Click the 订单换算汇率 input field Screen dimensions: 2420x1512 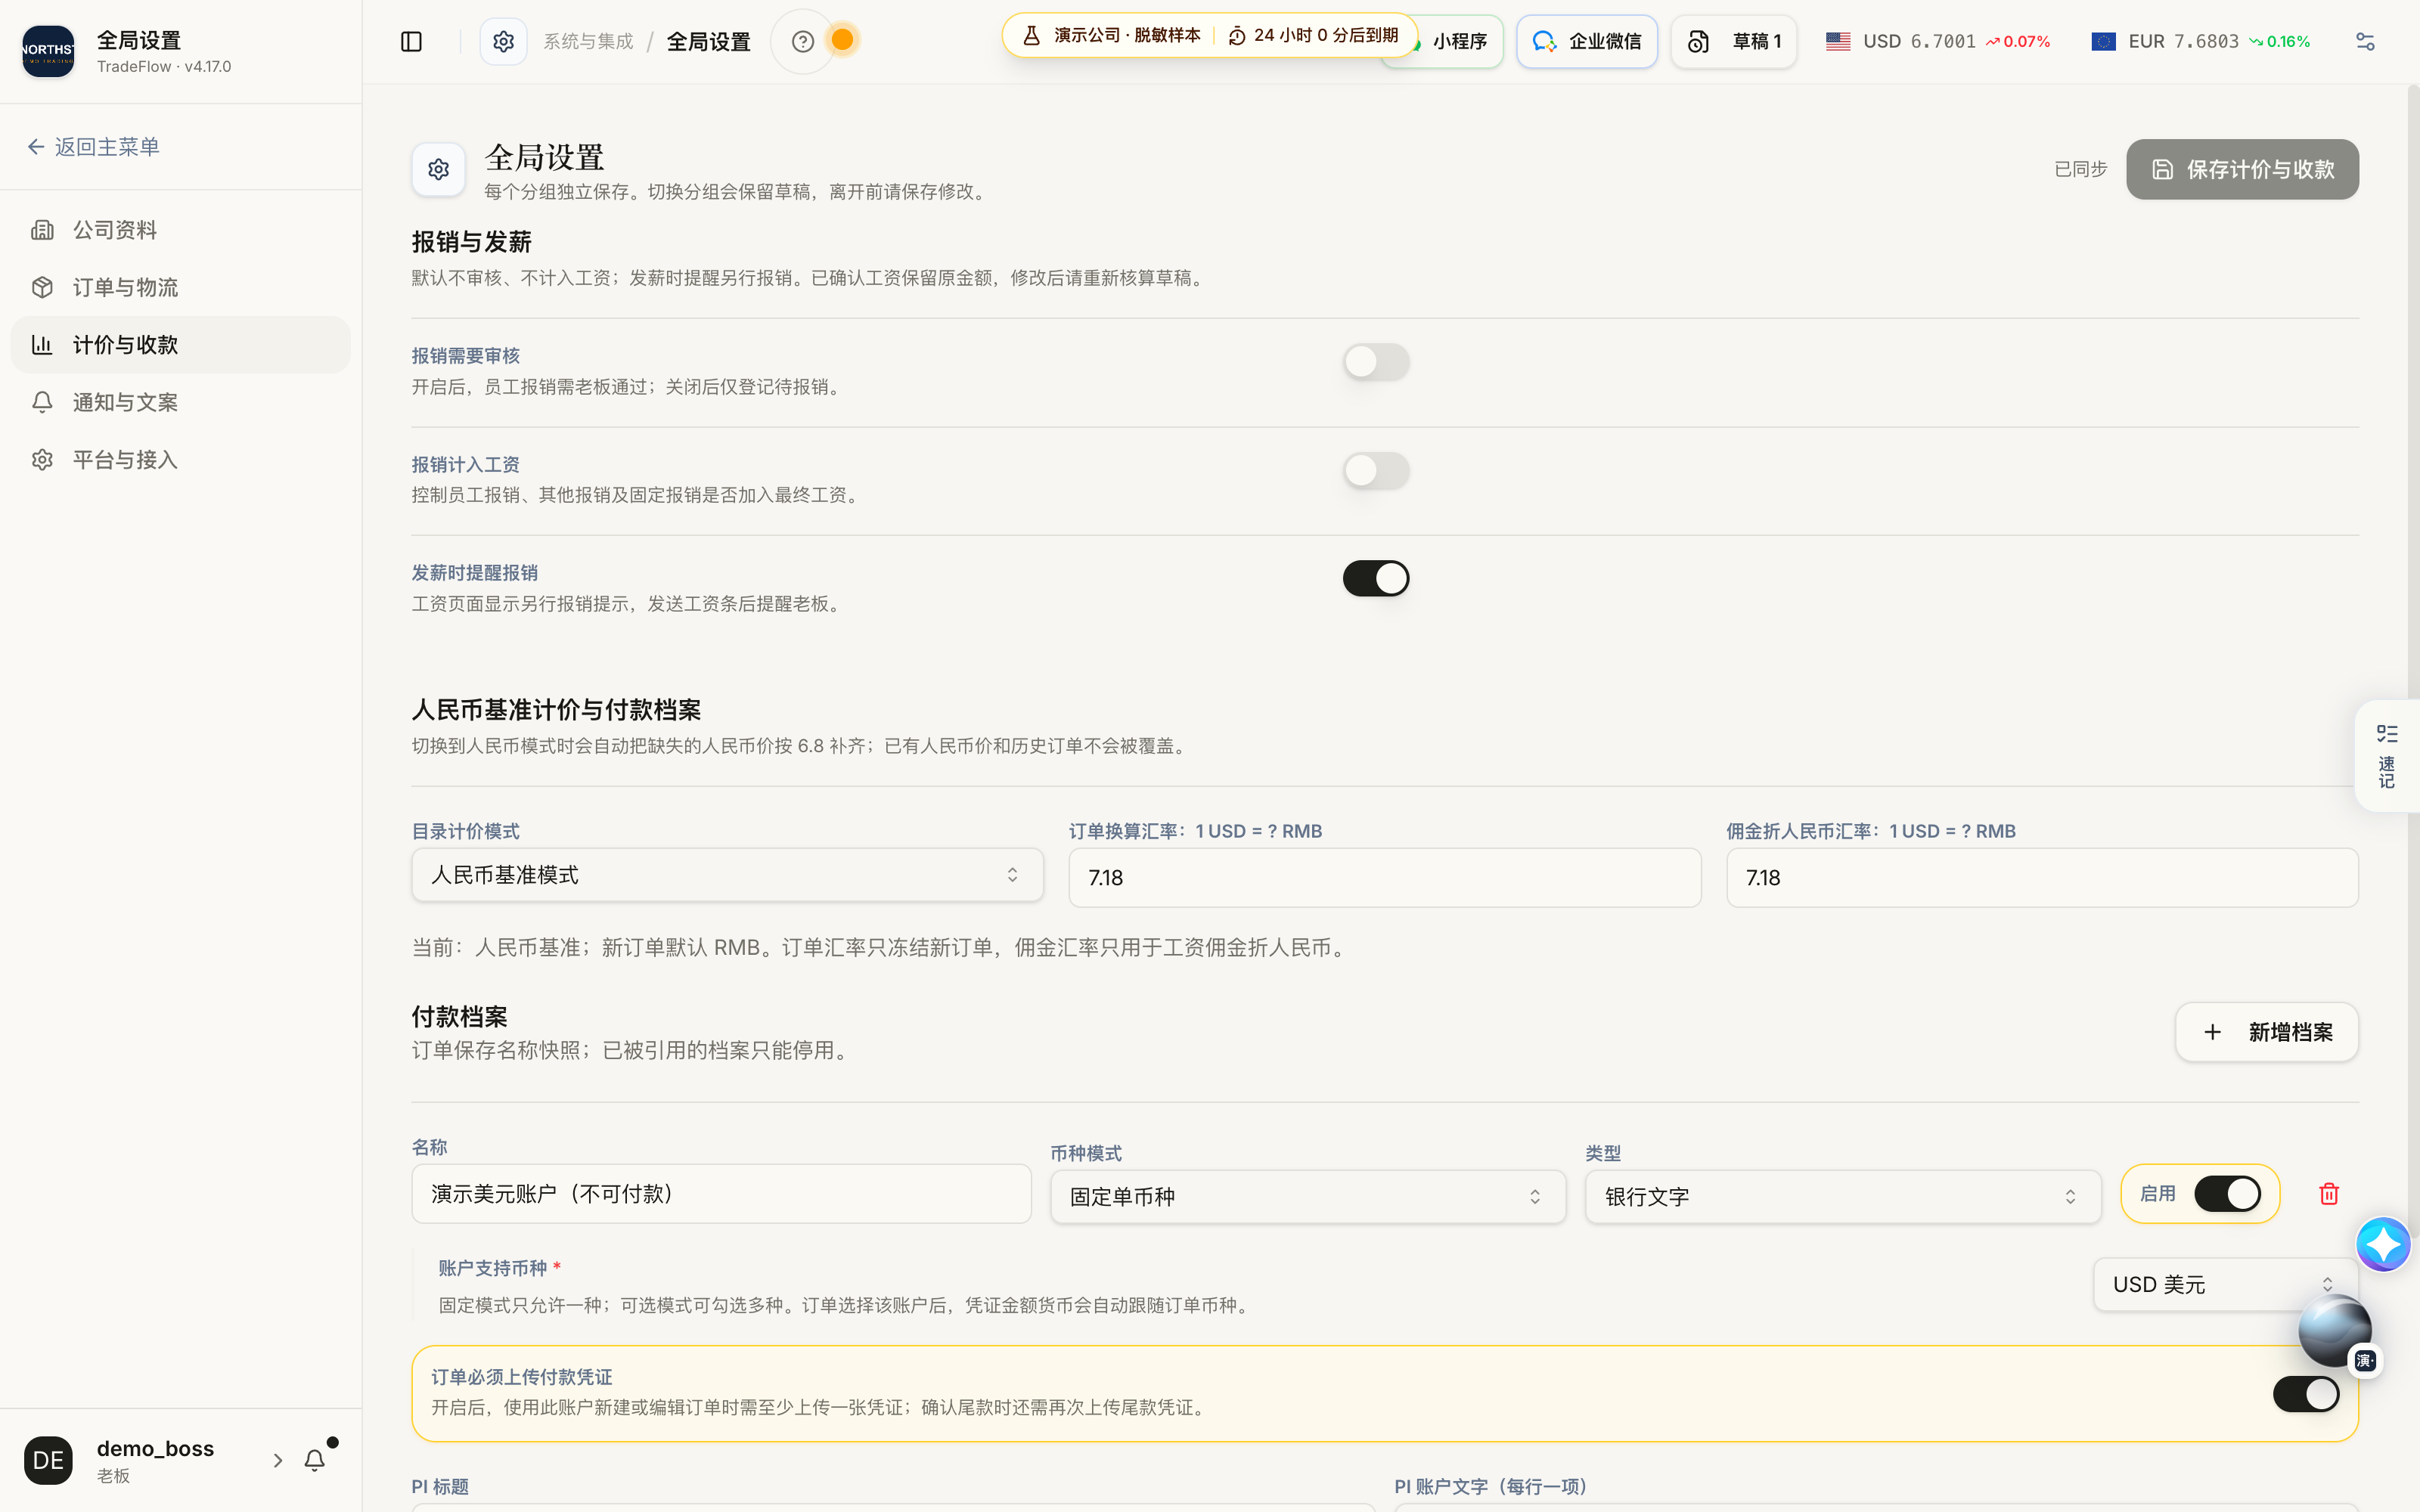click(1384, 878)
